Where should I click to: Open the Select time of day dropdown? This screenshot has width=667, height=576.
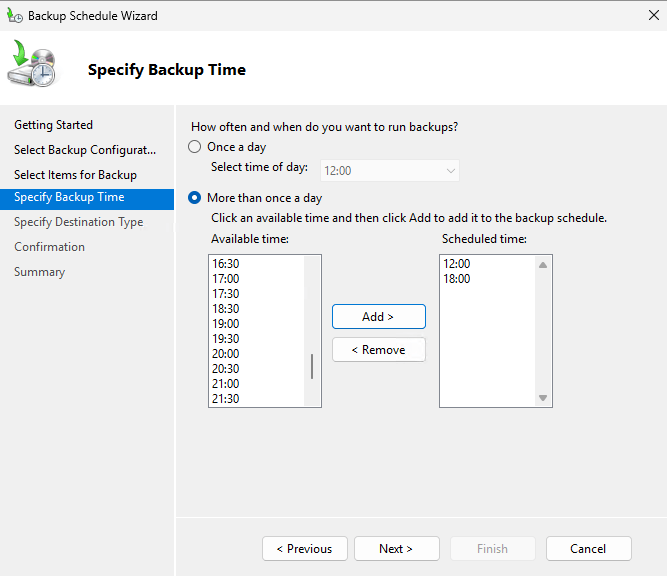coord(388,171)
